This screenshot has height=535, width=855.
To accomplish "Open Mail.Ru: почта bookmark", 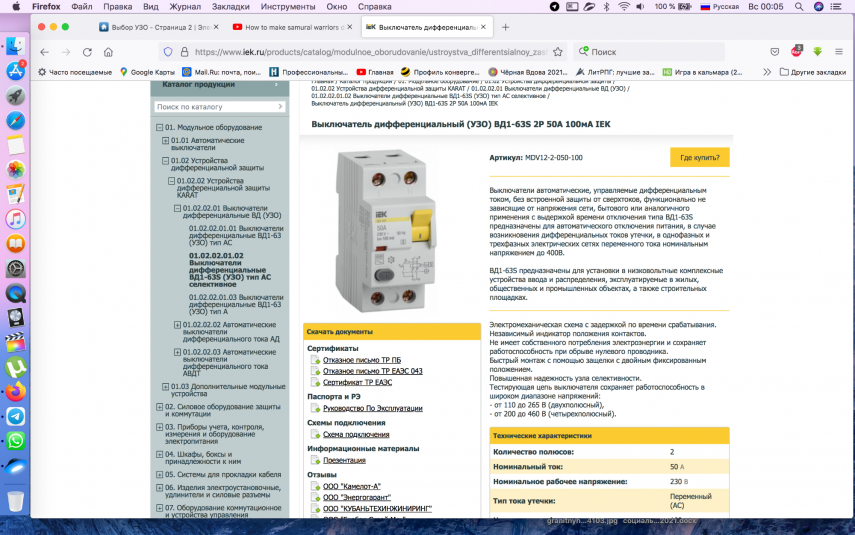I will pos(221,72).
